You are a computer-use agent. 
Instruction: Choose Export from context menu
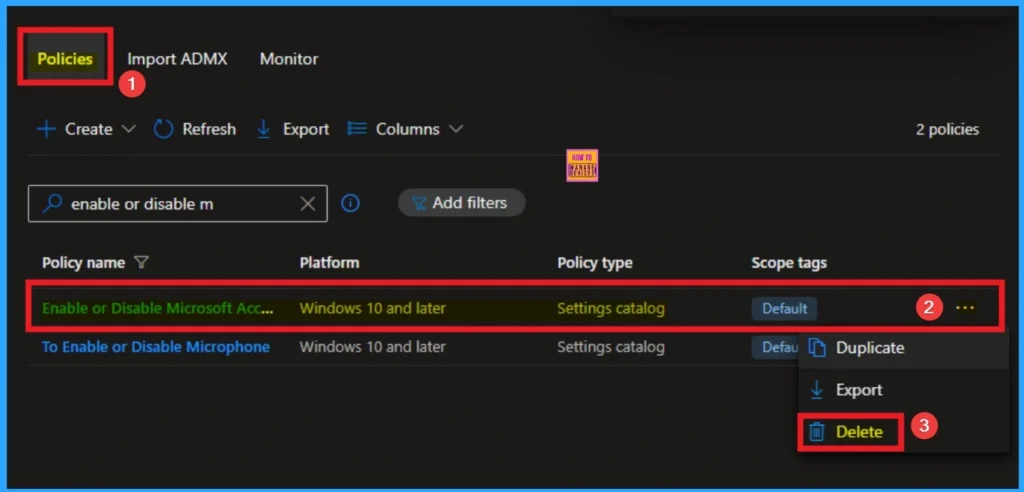(x=904, y=390)
